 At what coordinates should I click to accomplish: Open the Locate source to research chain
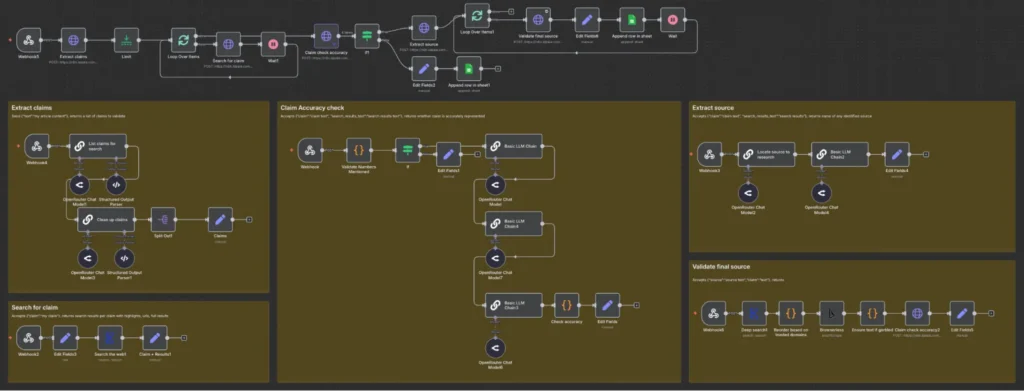767,154
